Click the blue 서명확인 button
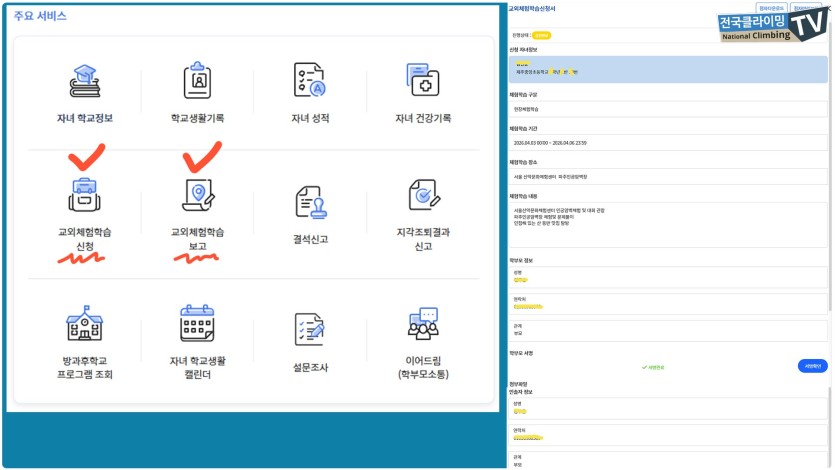This screenshot has width=835, height=470. coord(812,366)
